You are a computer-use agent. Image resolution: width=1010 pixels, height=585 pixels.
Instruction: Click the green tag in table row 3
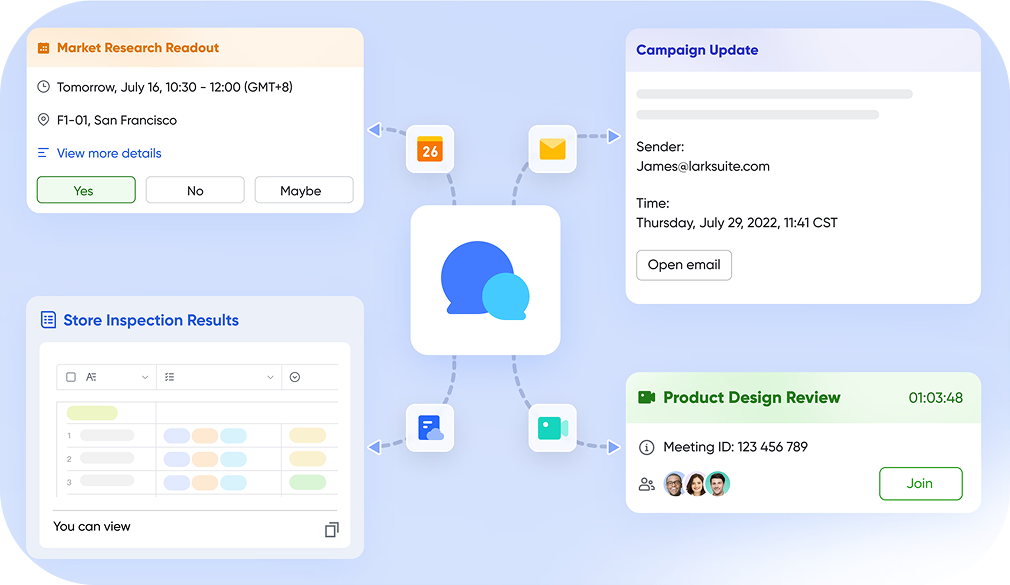307,482
